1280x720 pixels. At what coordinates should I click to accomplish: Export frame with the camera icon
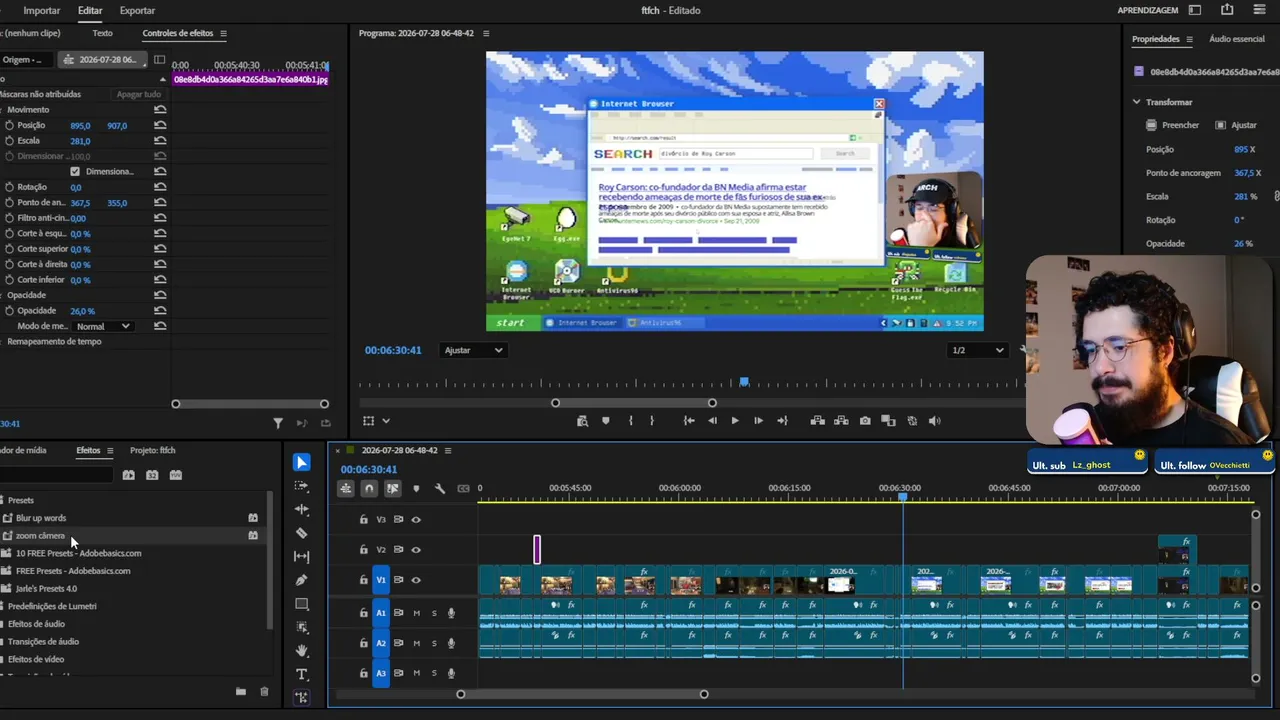coord(865,421)
